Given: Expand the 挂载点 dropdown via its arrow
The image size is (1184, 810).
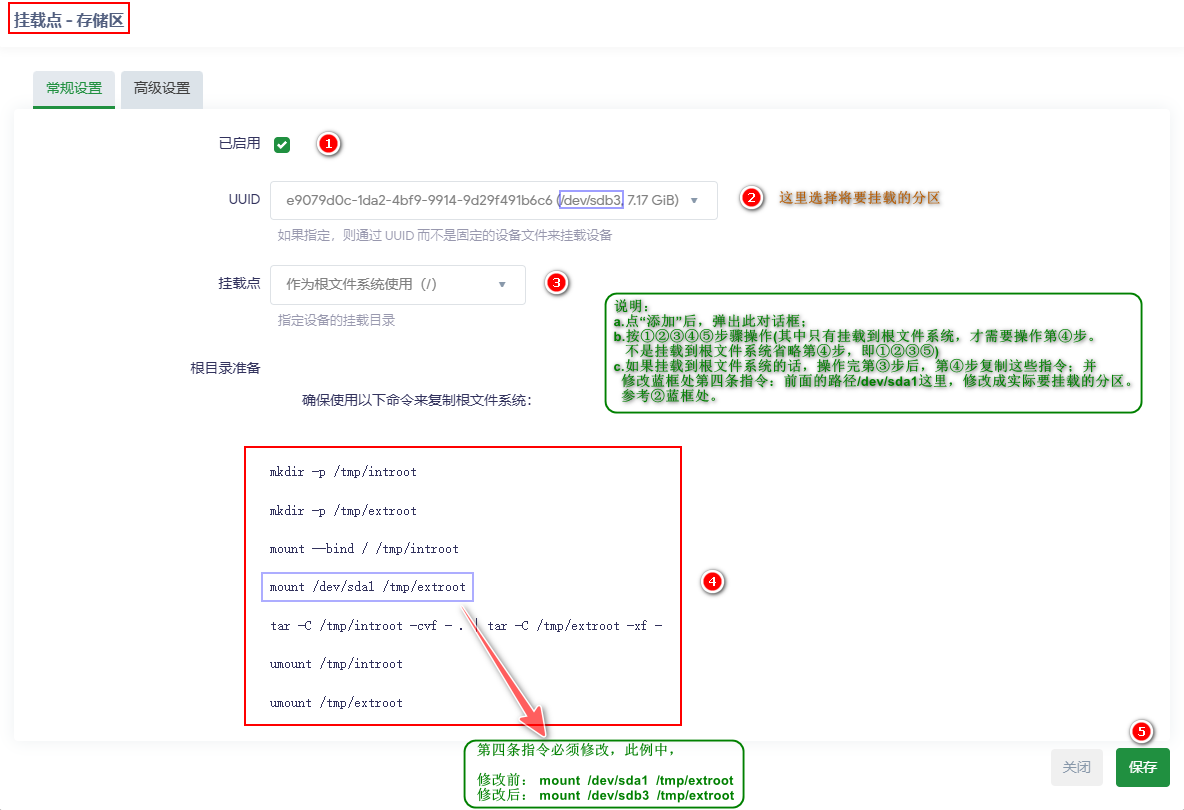Looking at the screenshot, I should [x=502, y=285].
